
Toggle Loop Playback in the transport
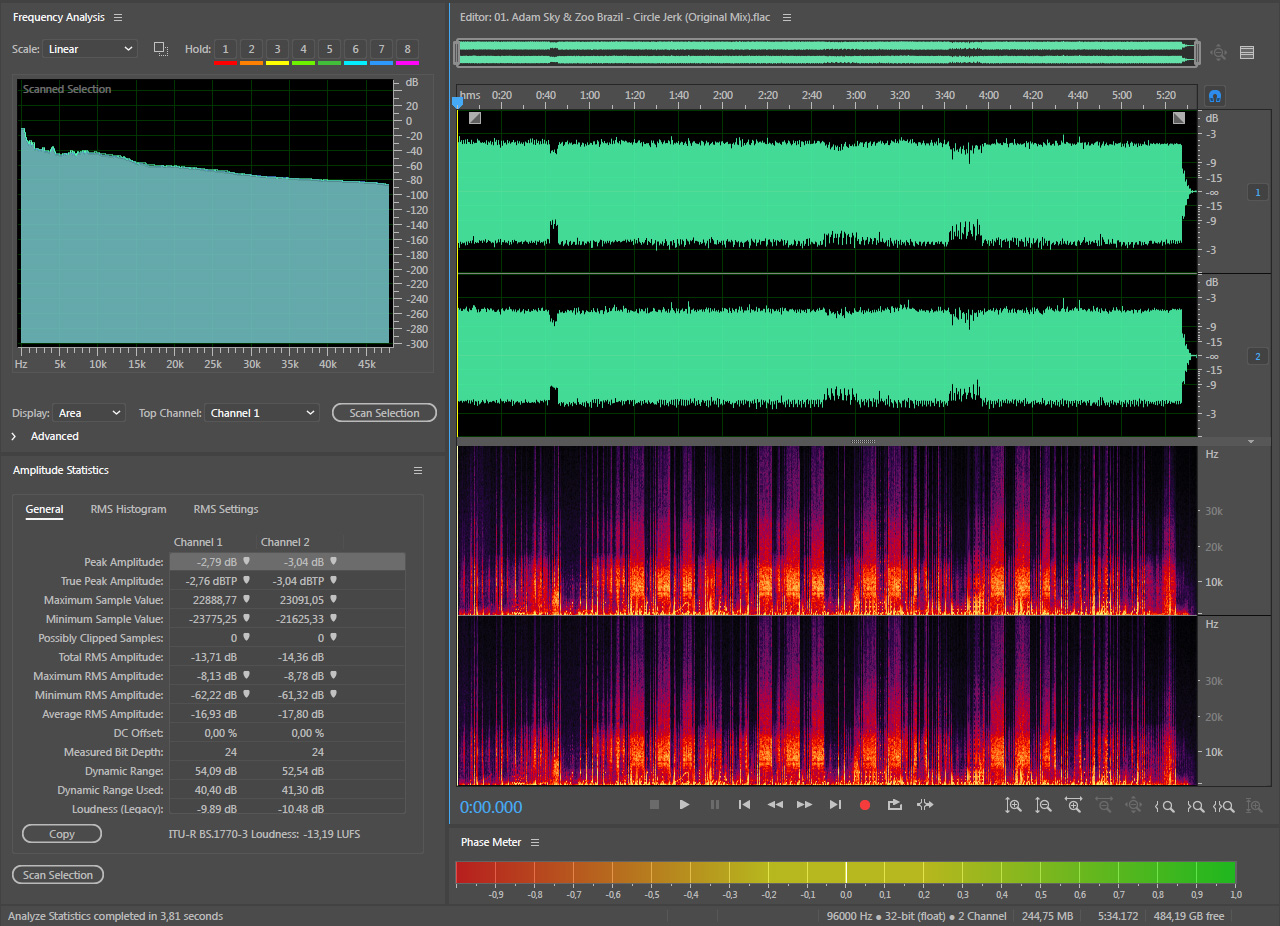coord(895,805)
